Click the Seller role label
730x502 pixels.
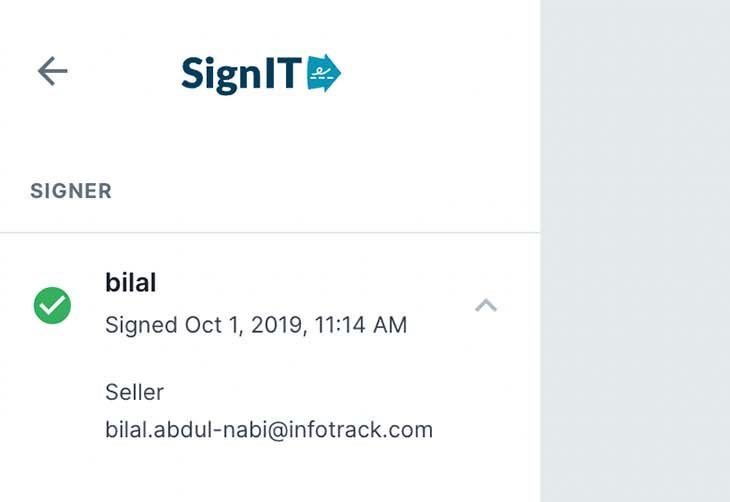134,391
